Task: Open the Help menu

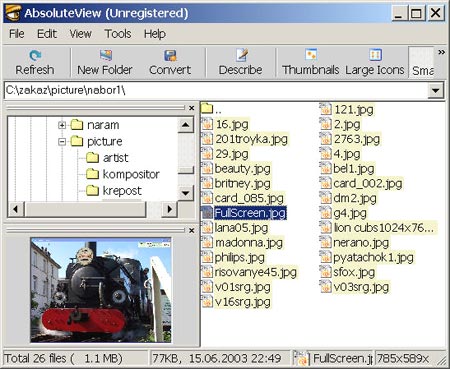Action: (x=155, y=34)
